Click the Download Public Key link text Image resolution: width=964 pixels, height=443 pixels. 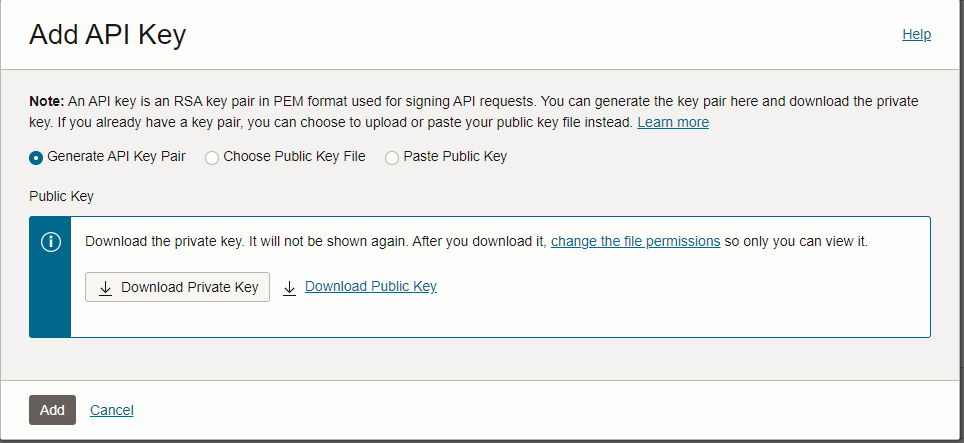370,286
